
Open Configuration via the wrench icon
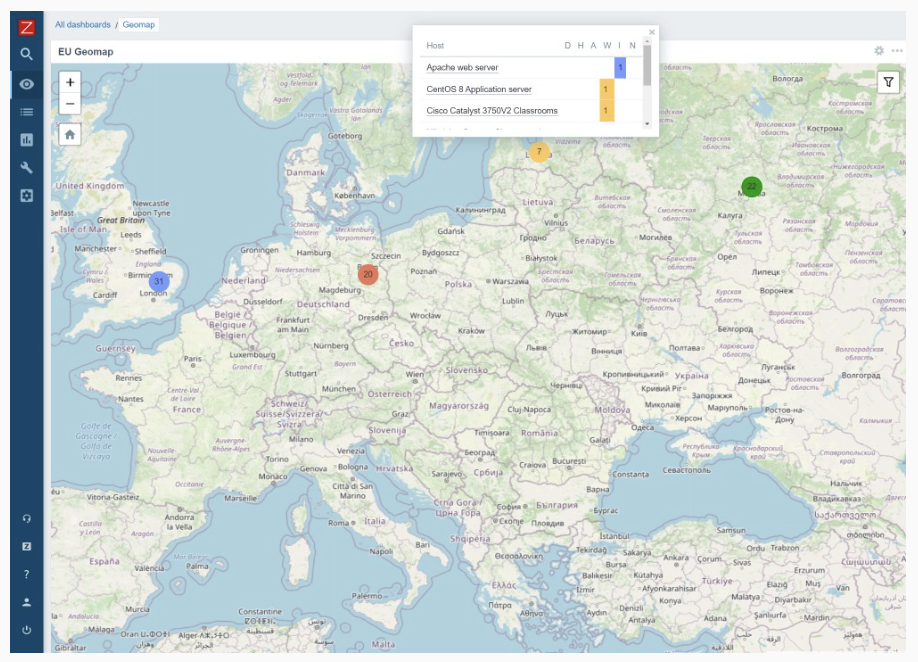(x=27, y=168)
